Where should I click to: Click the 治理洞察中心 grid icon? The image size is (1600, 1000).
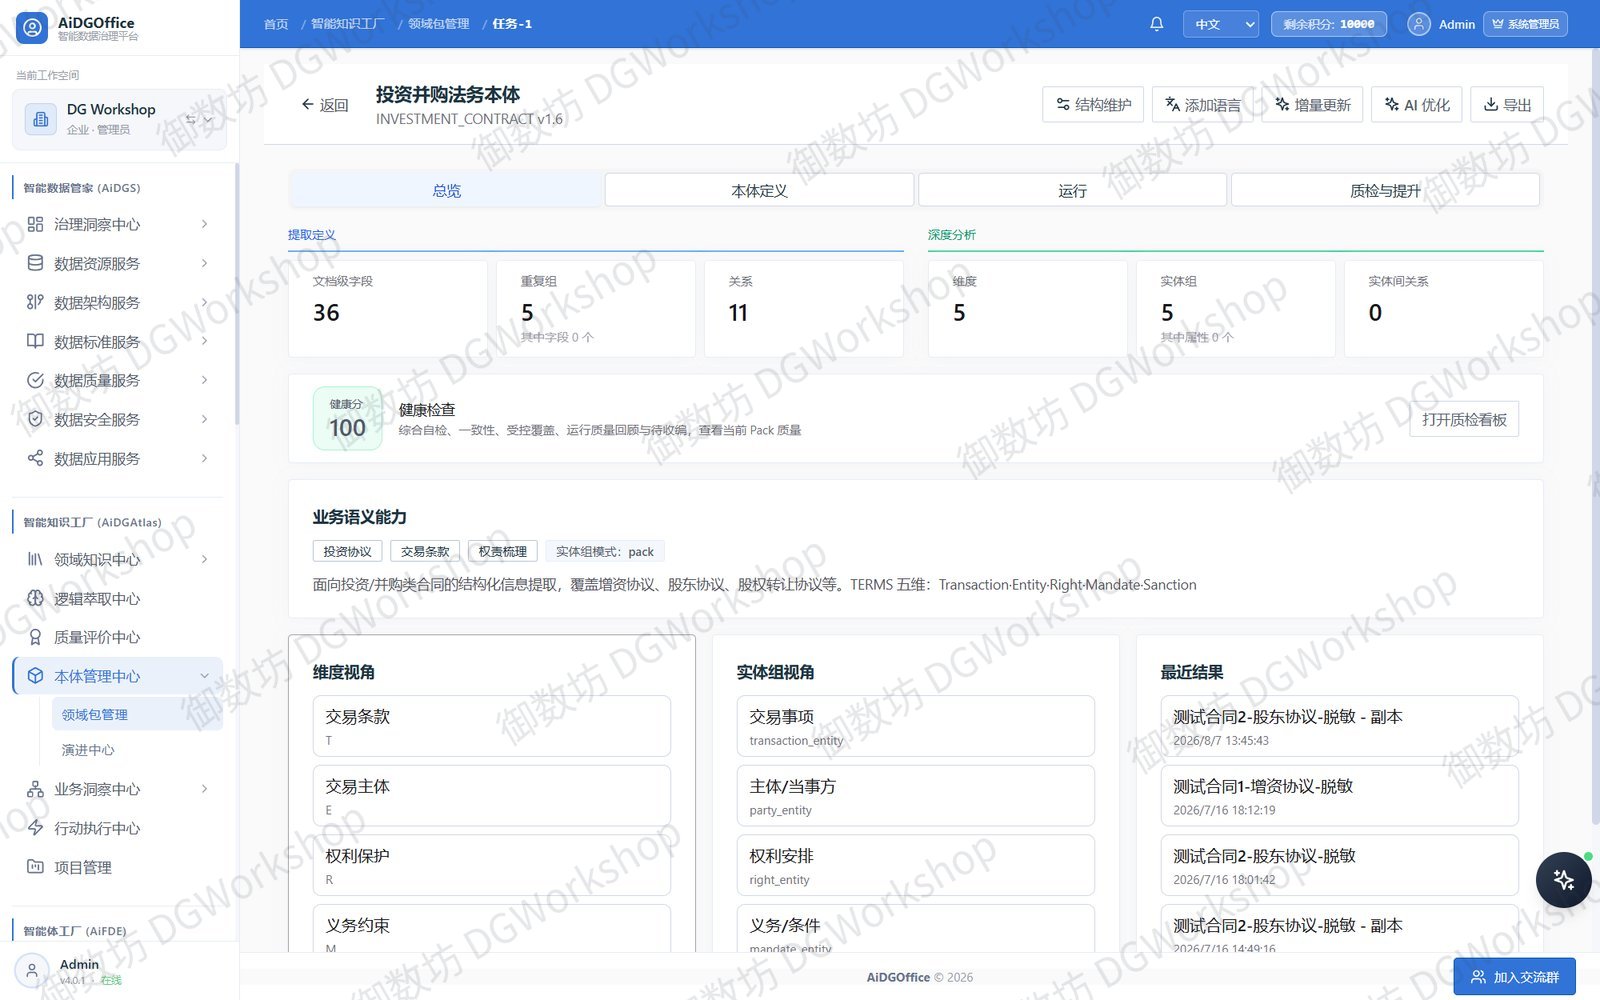(35, 224)
